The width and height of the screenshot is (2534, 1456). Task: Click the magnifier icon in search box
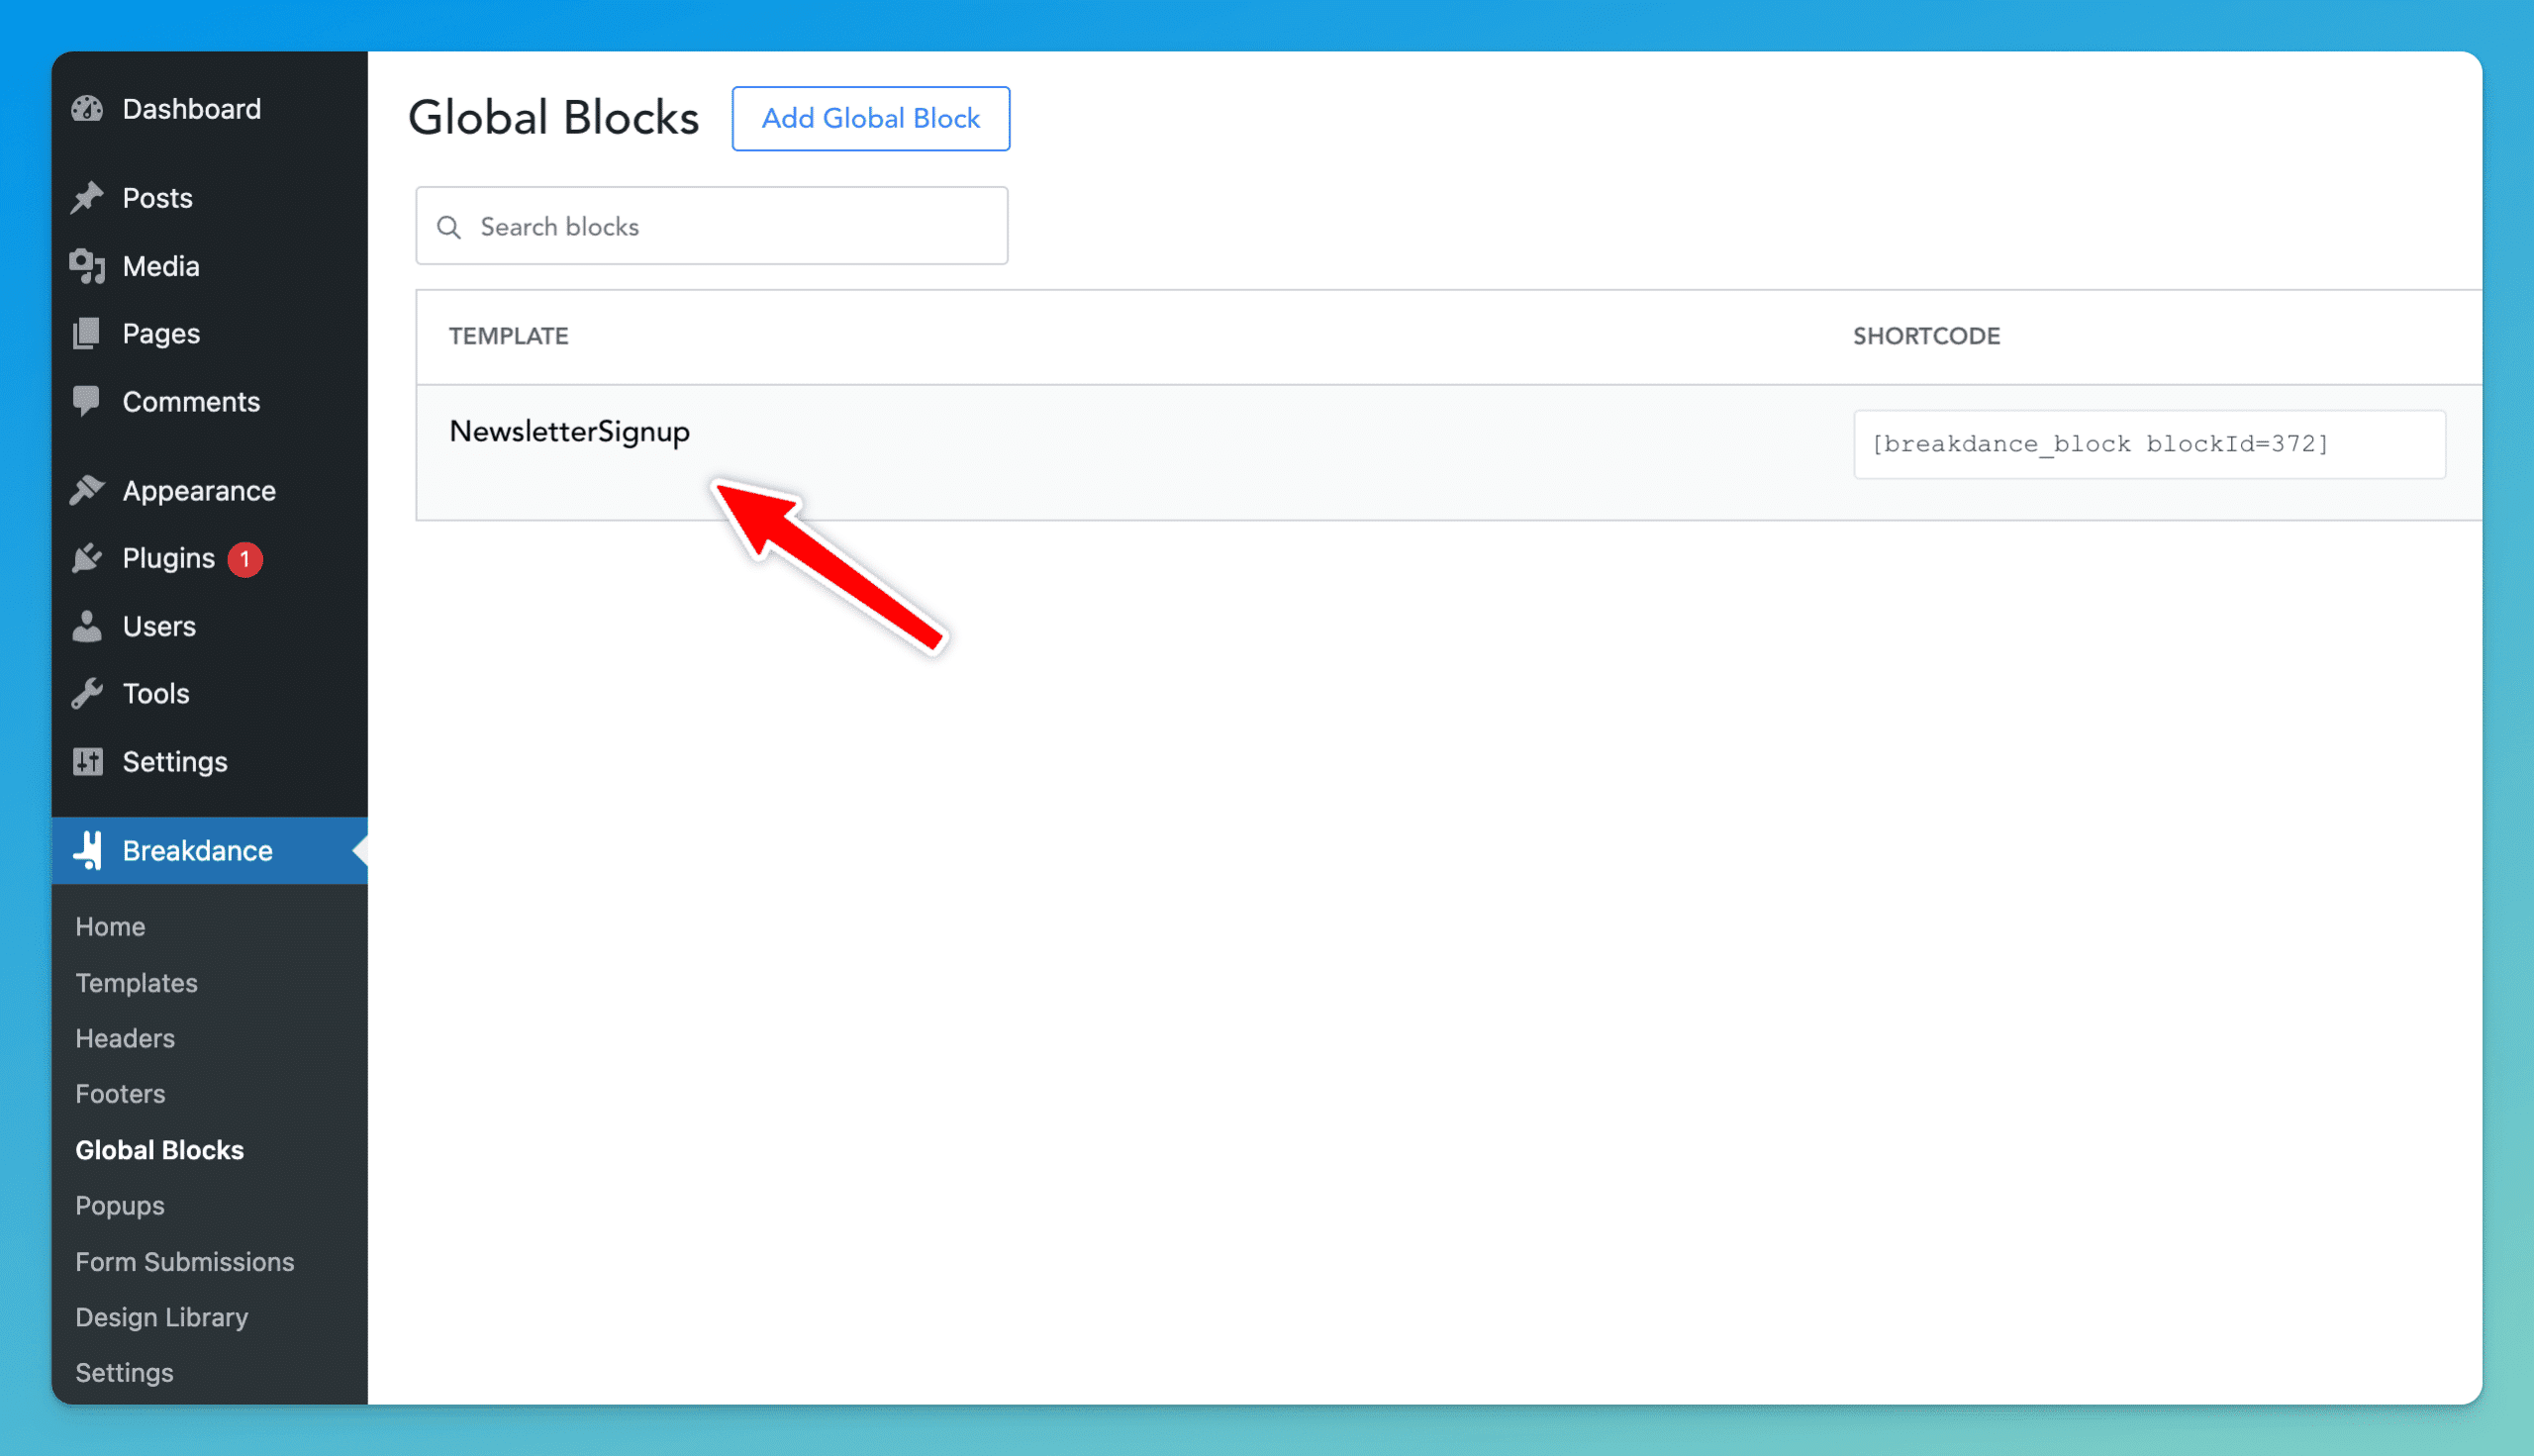pos(449,227)
